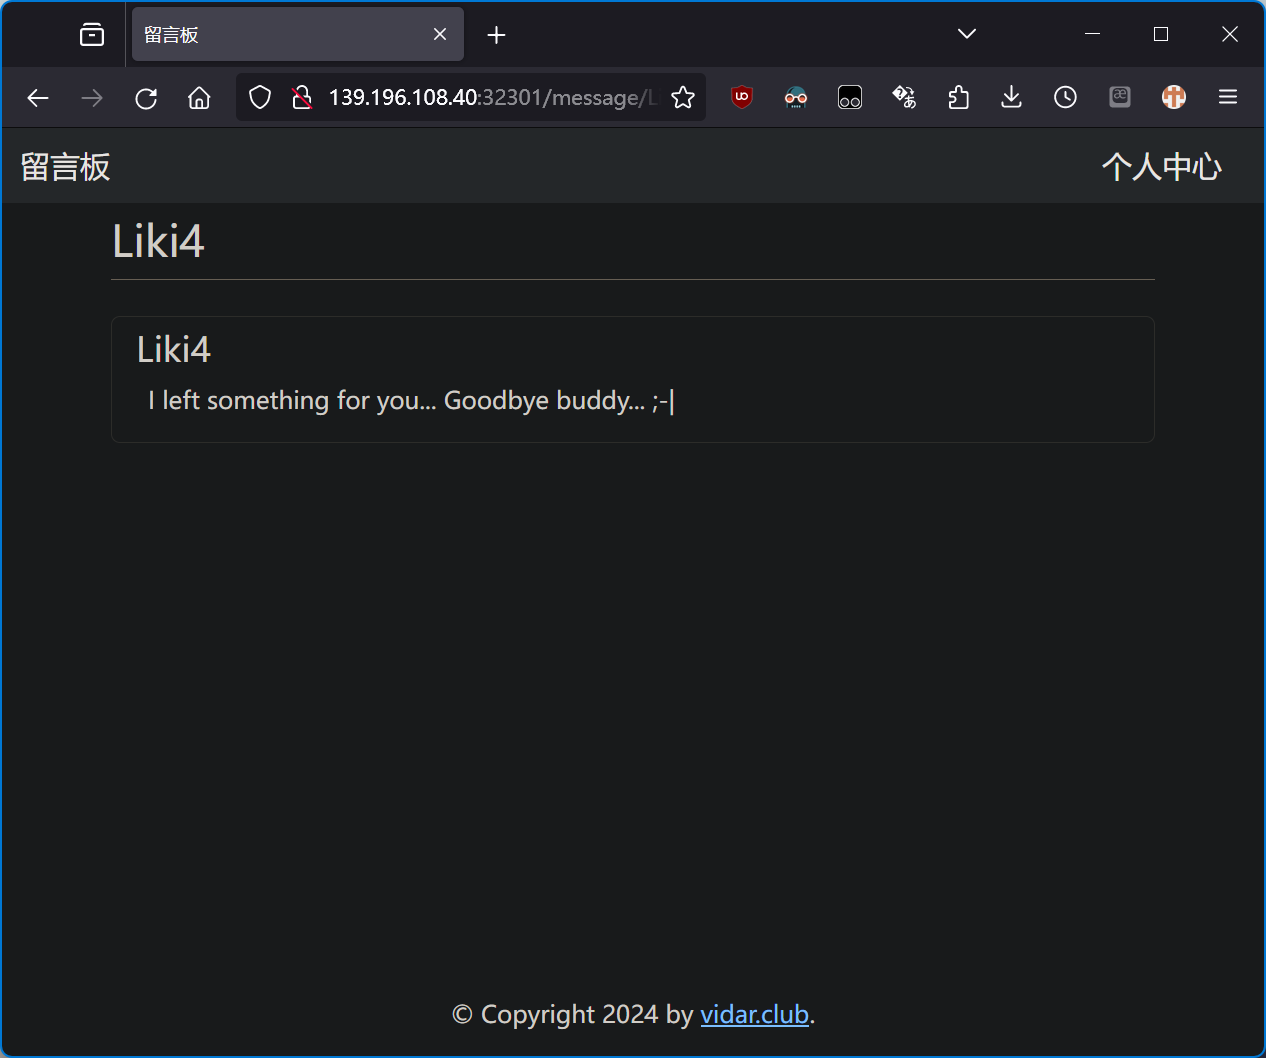Close the 留言板 tab
Viewport: 1266px width, 1058px height.
[x=440, y=35]
